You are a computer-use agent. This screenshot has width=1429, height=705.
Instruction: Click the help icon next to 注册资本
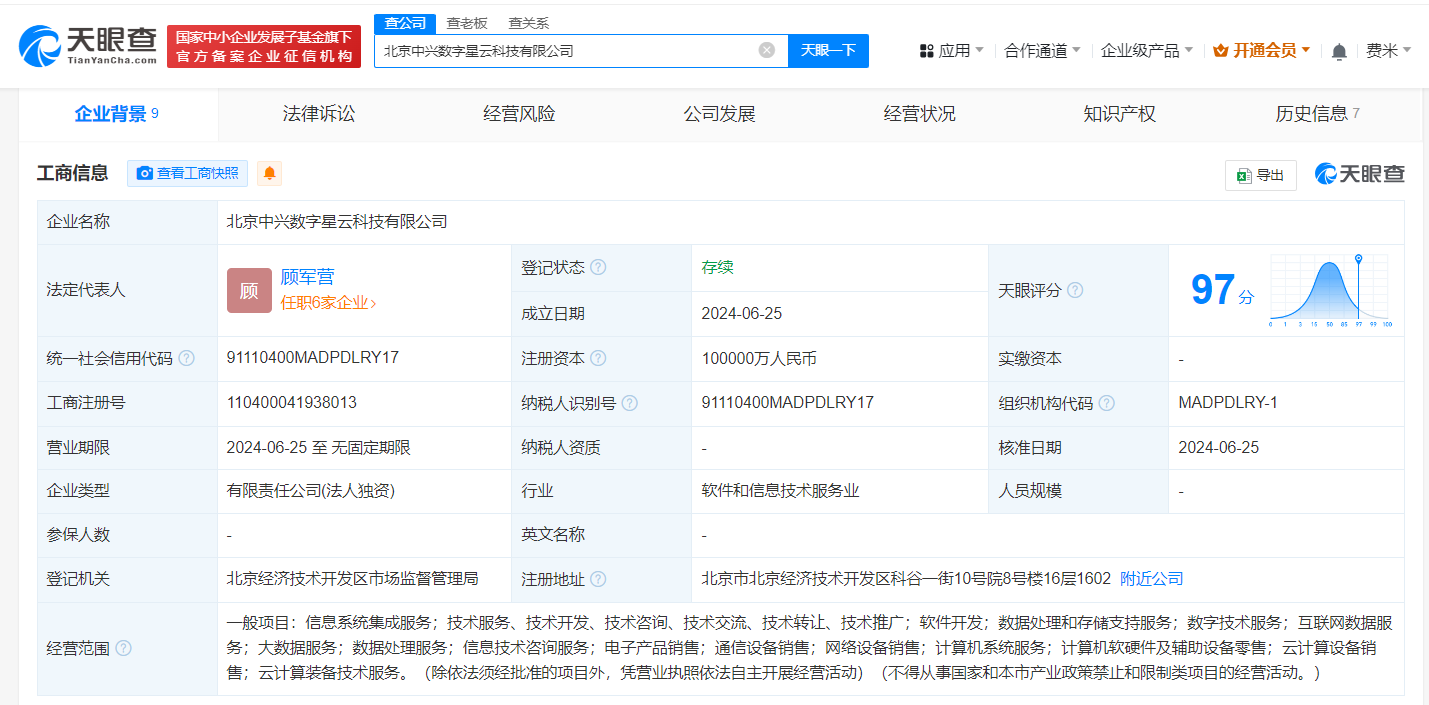[x=600, y=358]
